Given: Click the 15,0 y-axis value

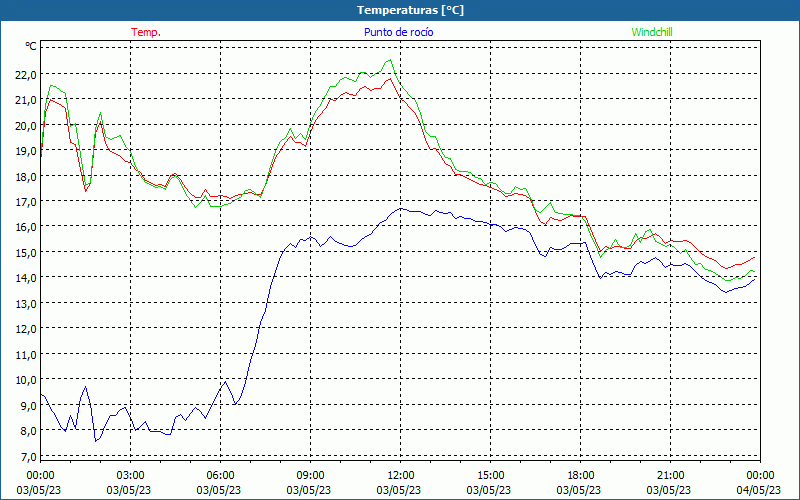Looking at the screenshot, I should coord(27,253).
